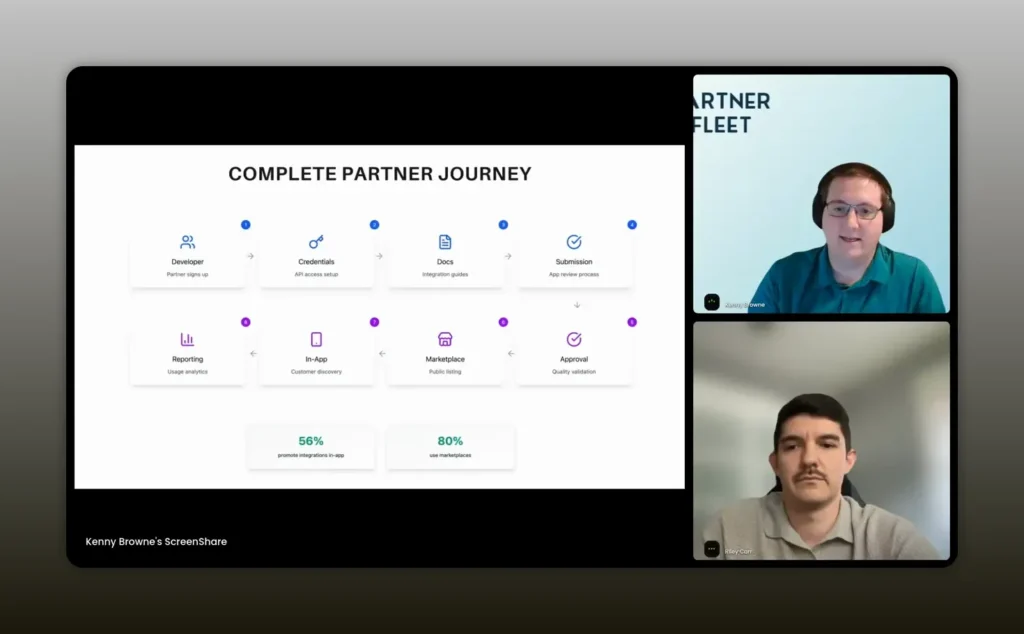Select the bottom participant video tile

(x=821, y=440)
